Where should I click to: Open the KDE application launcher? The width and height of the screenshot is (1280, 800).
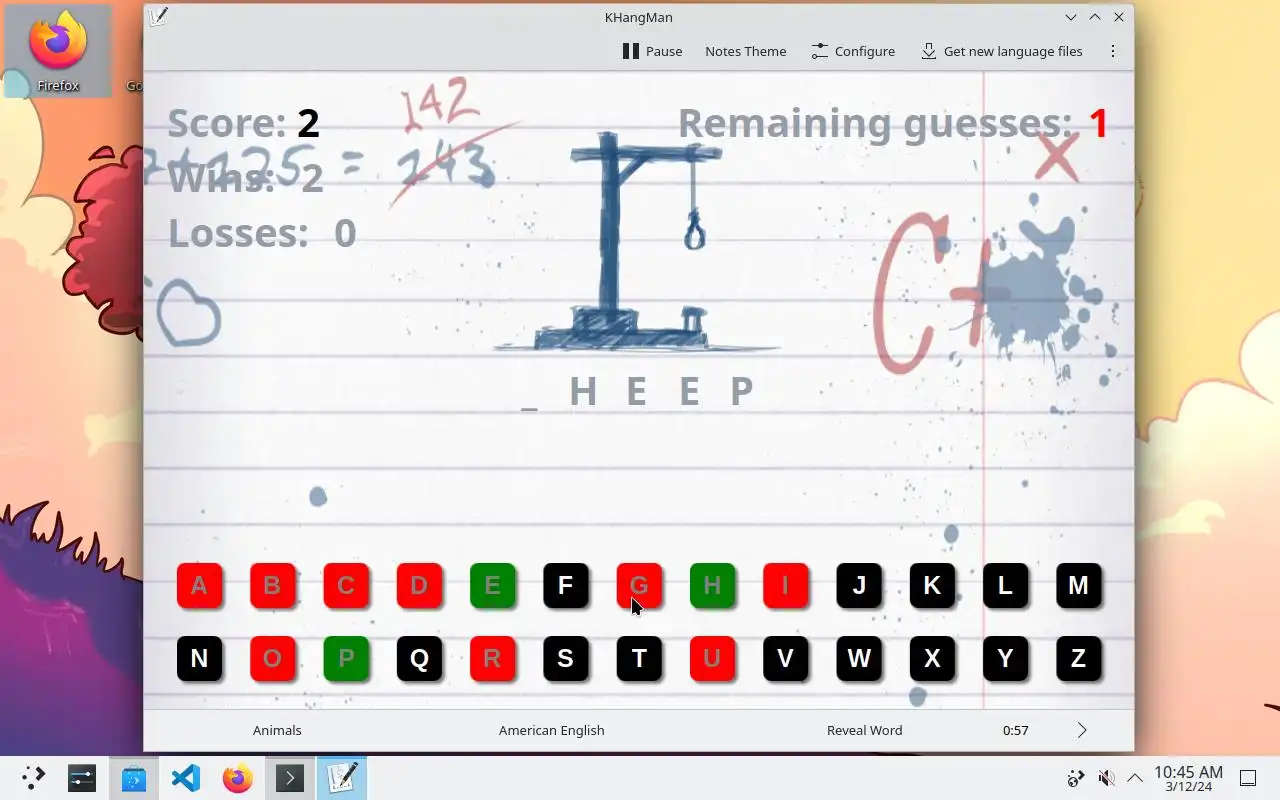[33, 778]
